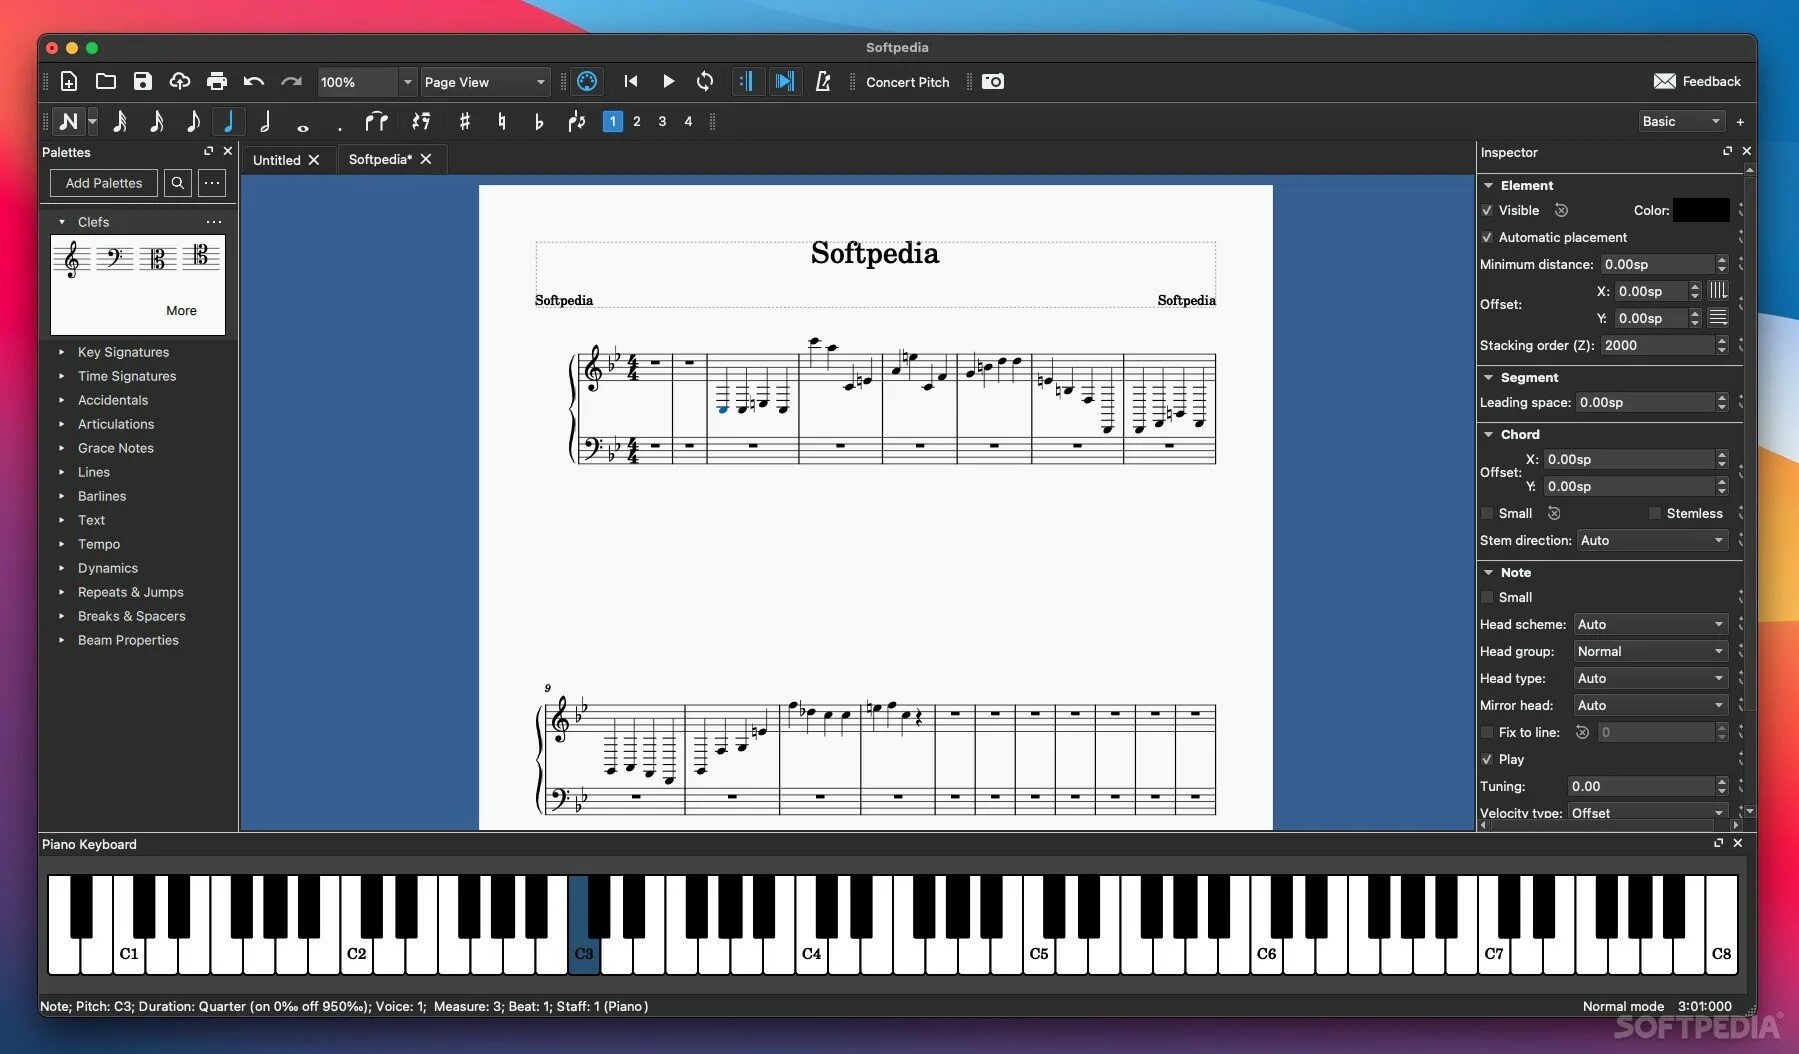Open the Page View dropdown

coord(485,82)
